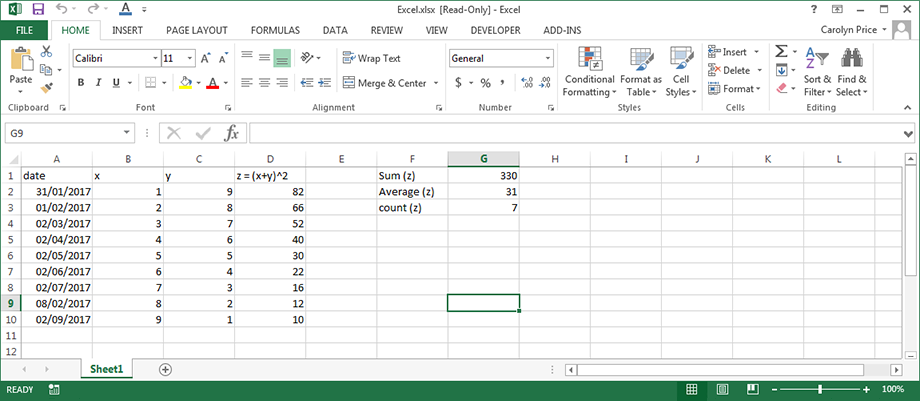Click the zoom slider in status bar
The image size is (920, 401).
tap(821, 389)
